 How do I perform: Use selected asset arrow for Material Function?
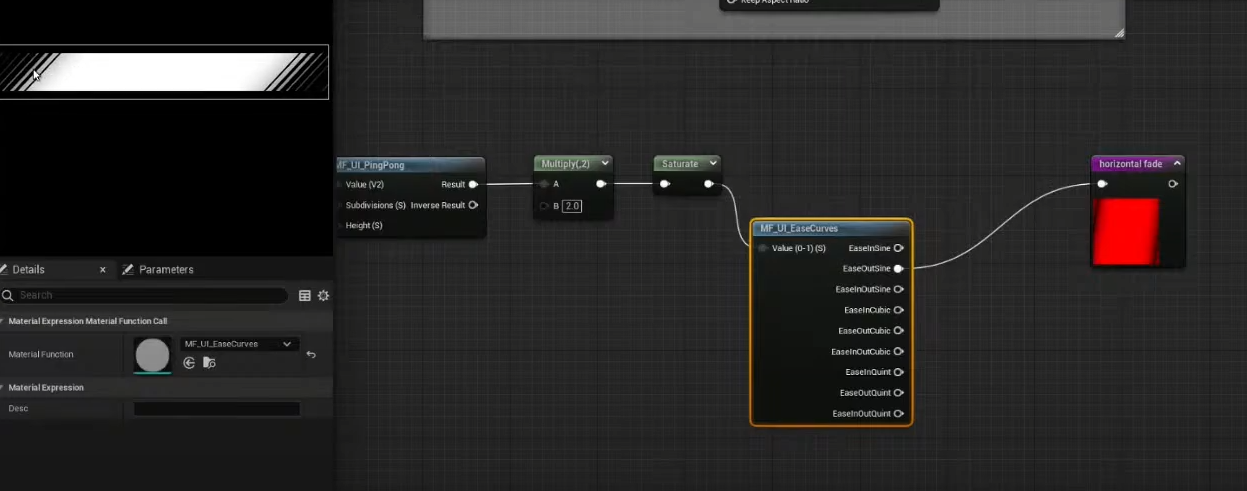coord(189,363)
